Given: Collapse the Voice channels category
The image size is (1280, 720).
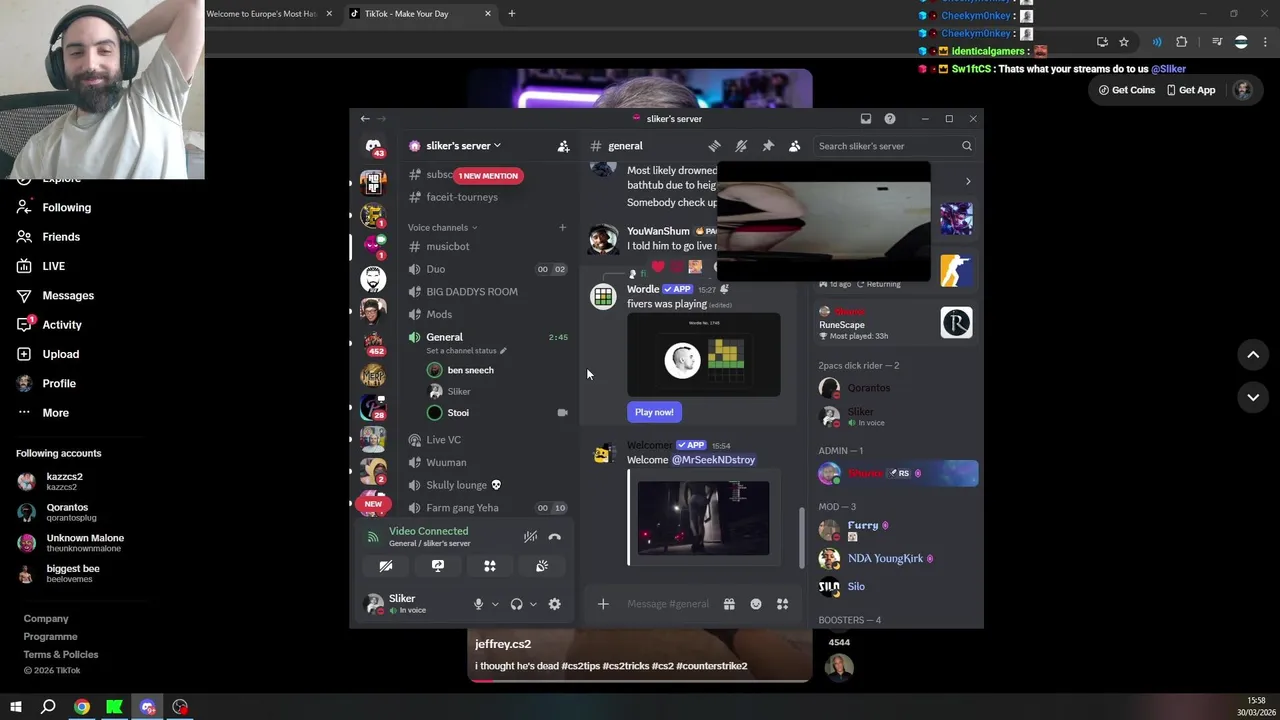Looking at the screenshot, I should click(x=442, y=228).
